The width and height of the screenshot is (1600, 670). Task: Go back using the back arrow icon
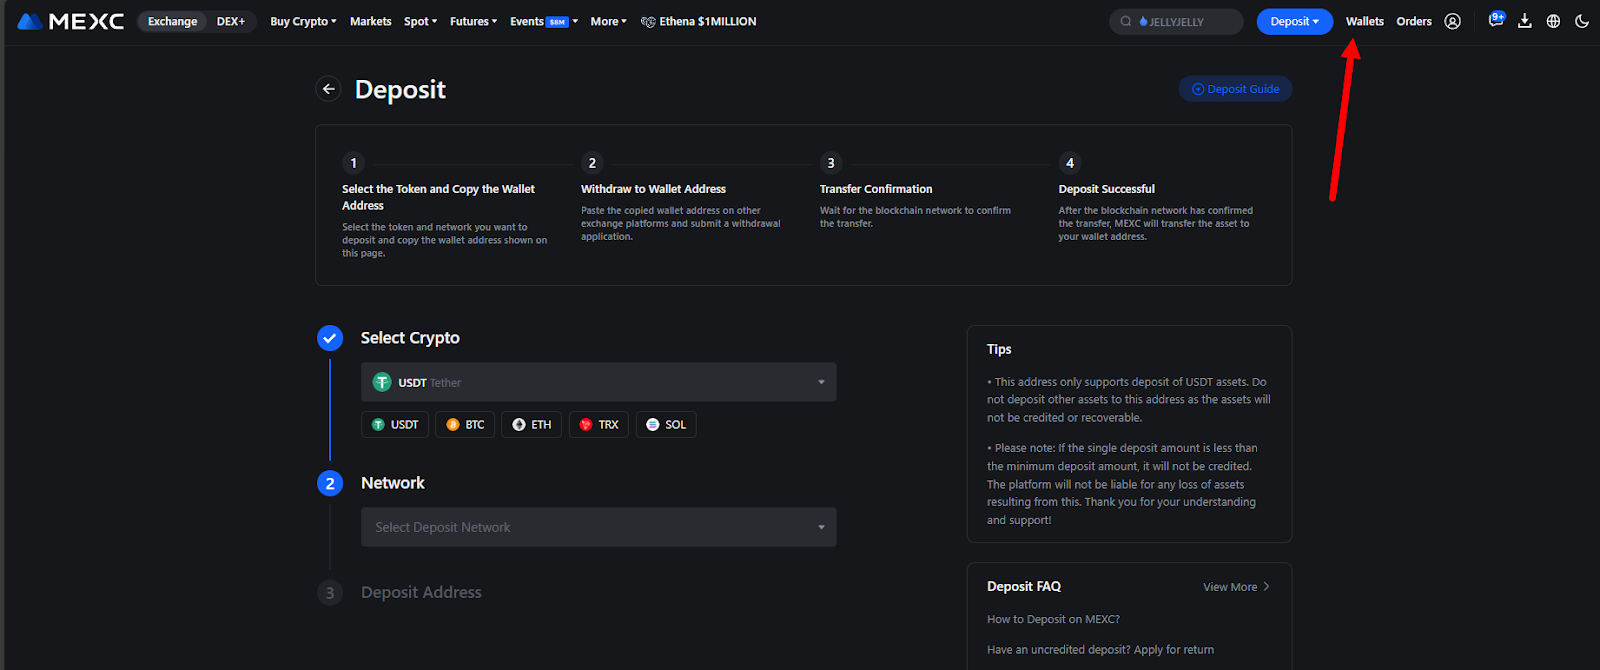(x=328, y=89)
